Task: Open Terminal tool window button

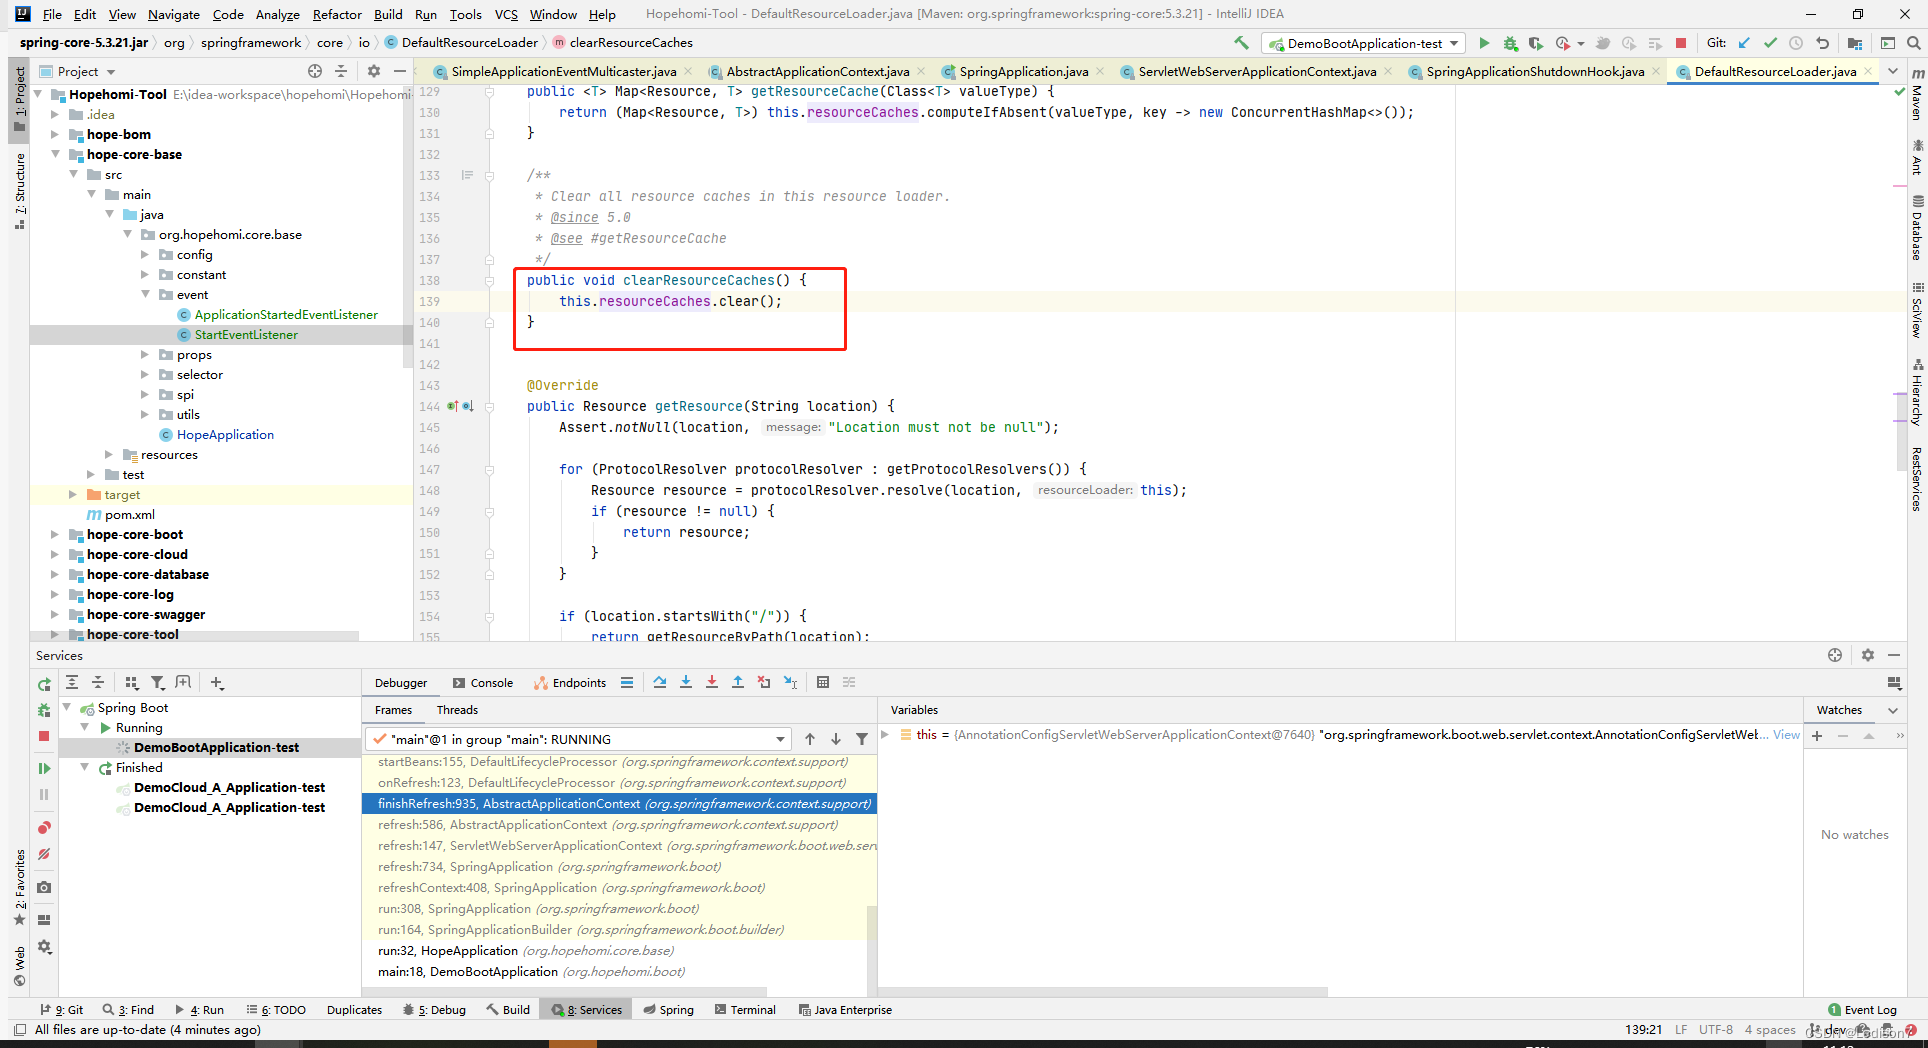Action: (745, 1010)
